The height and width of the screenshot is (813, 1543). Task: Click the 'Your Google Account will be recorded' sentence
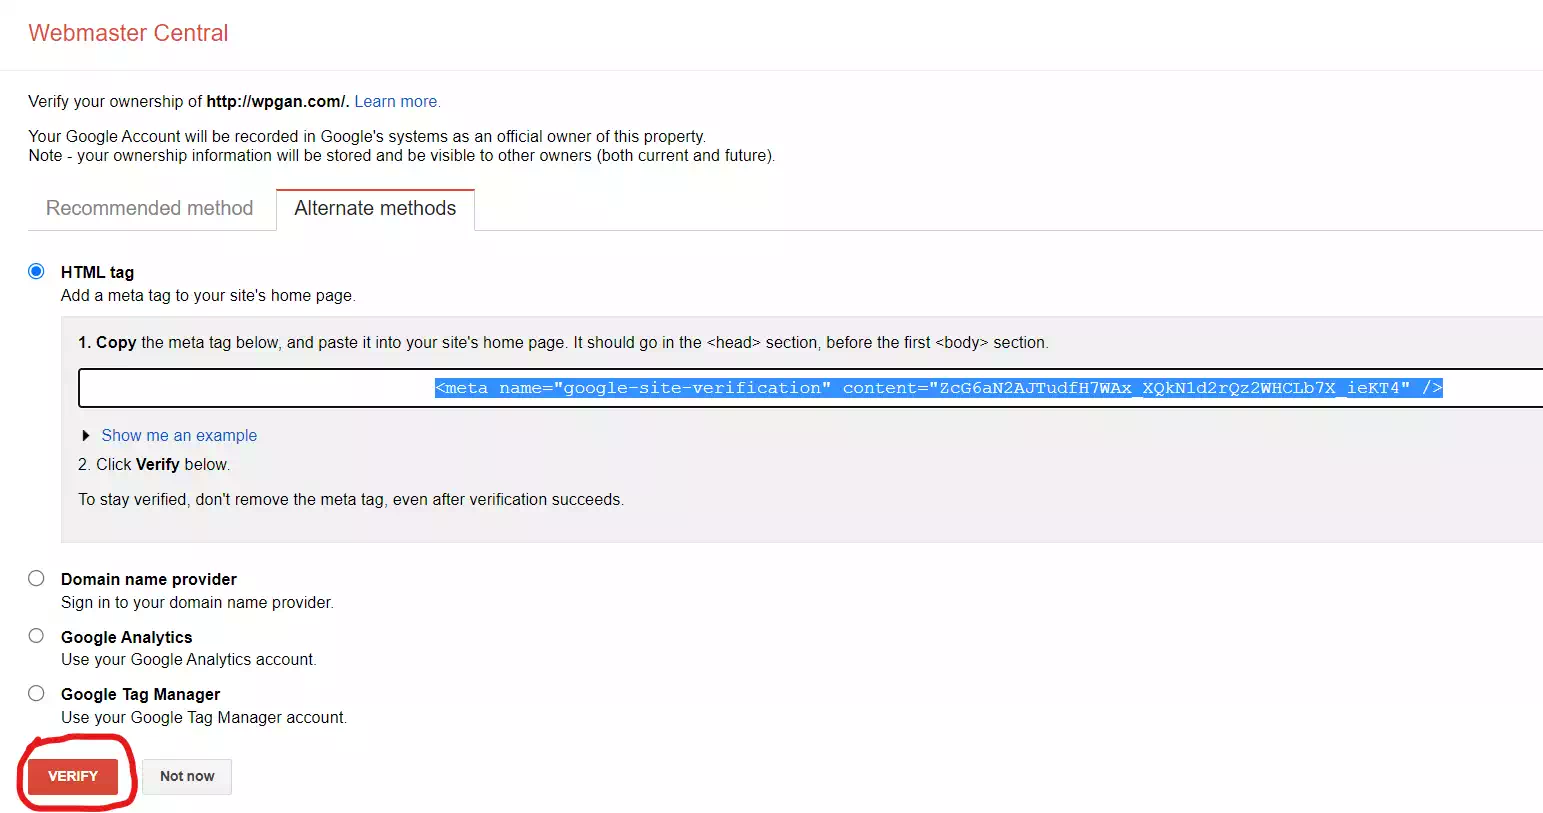tap(367, 136)
